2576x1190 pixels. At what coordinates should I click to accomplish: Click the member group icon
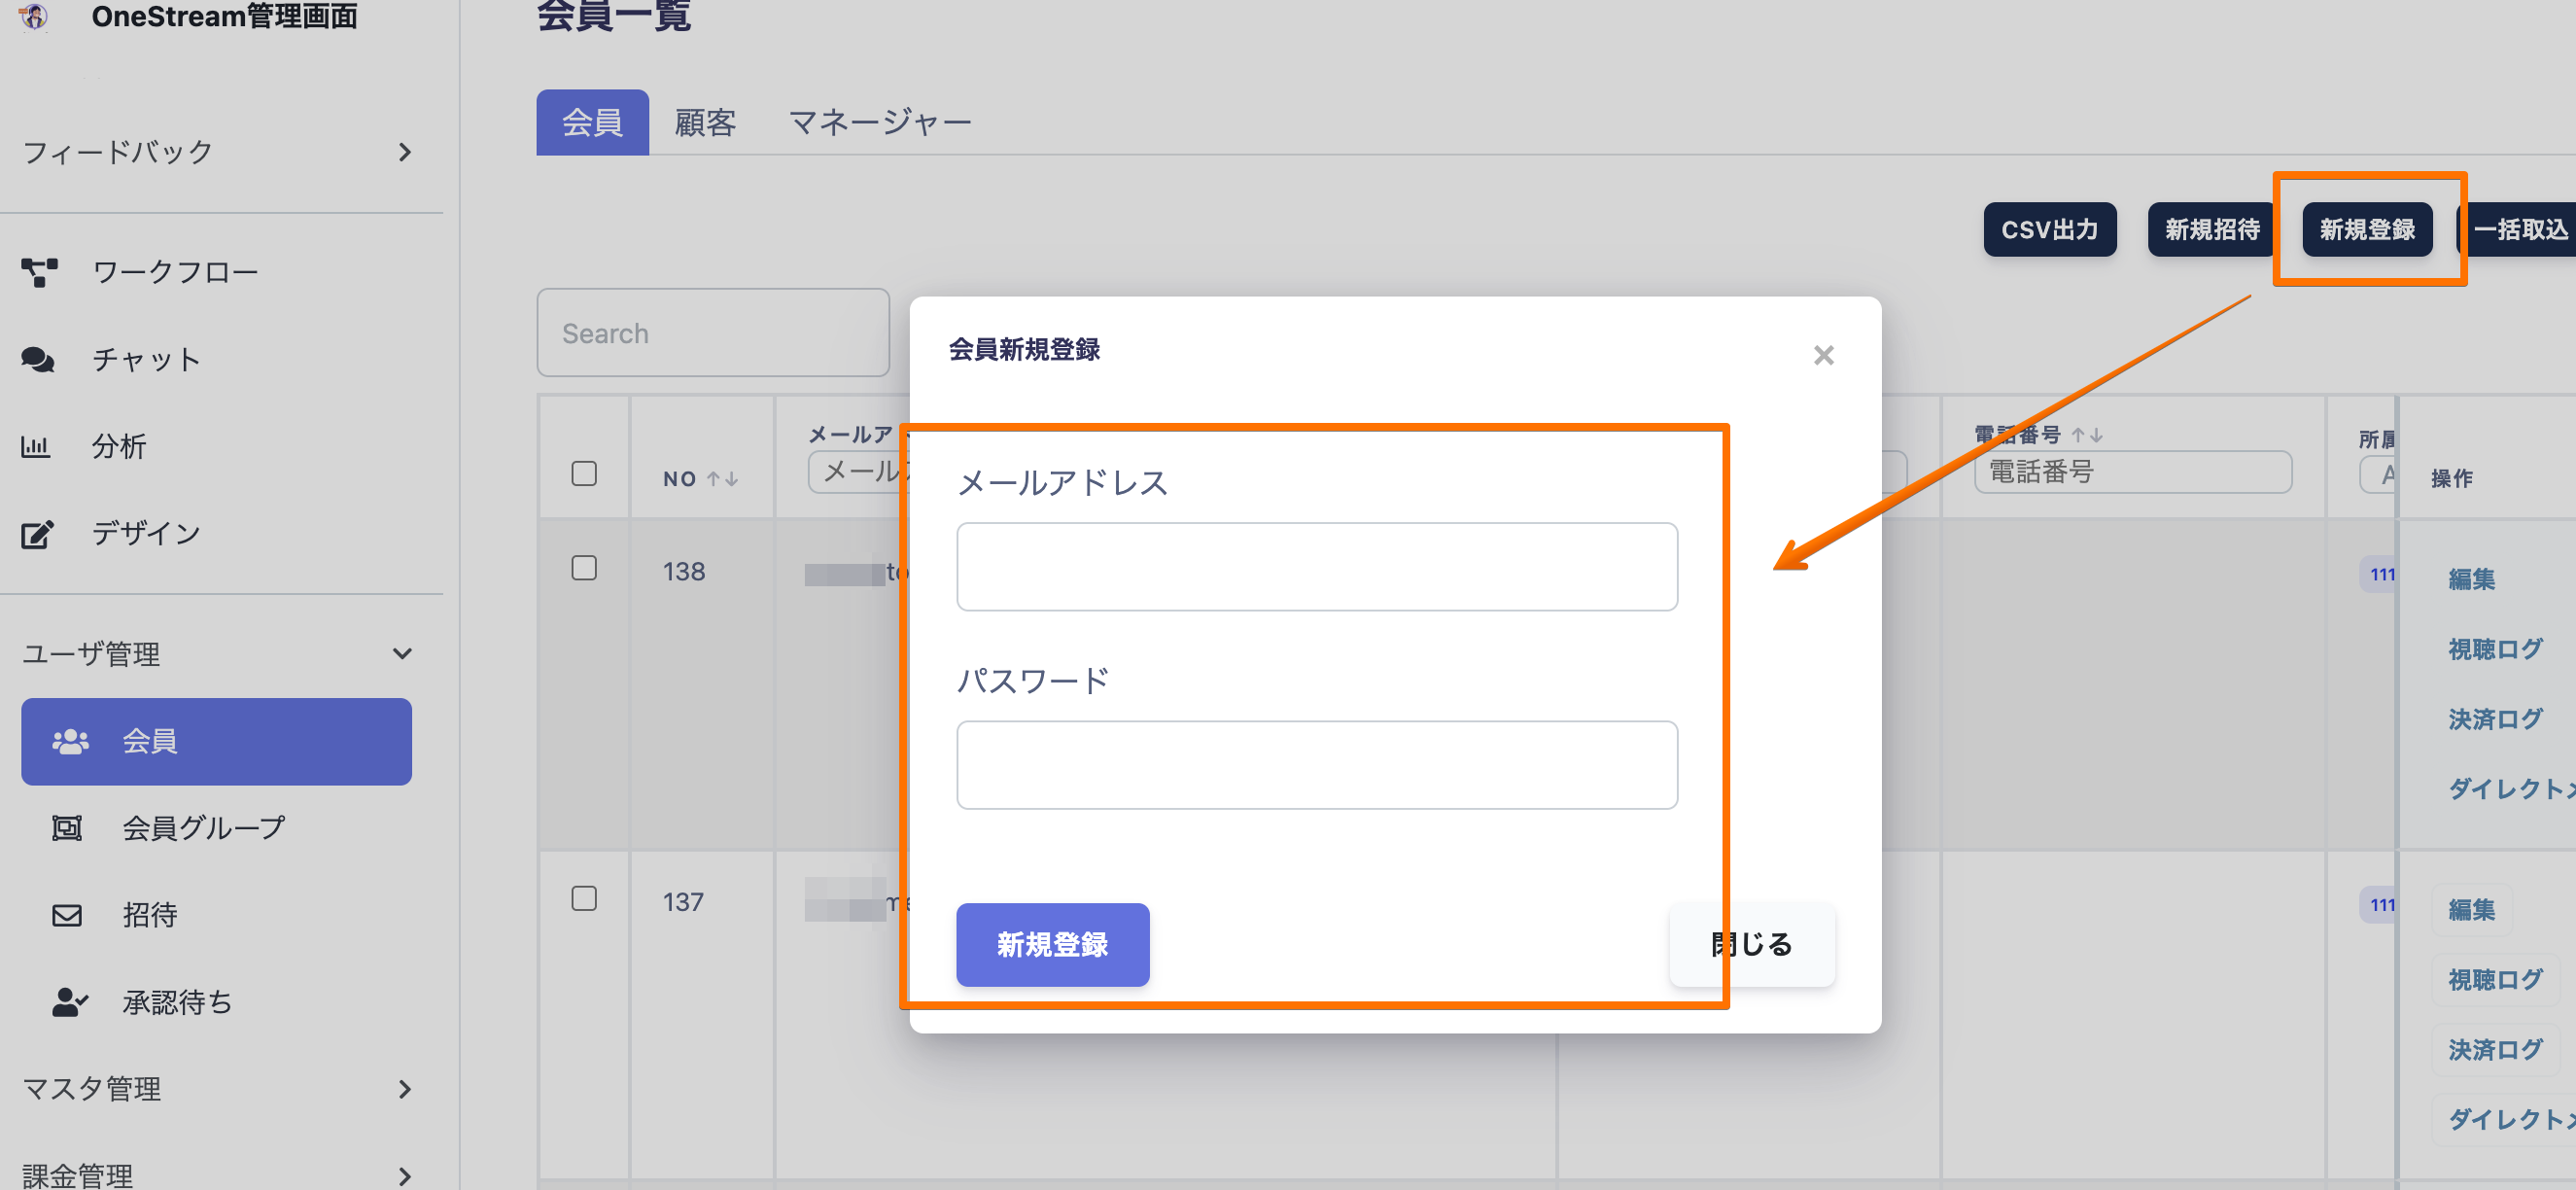tap(67, 828)
